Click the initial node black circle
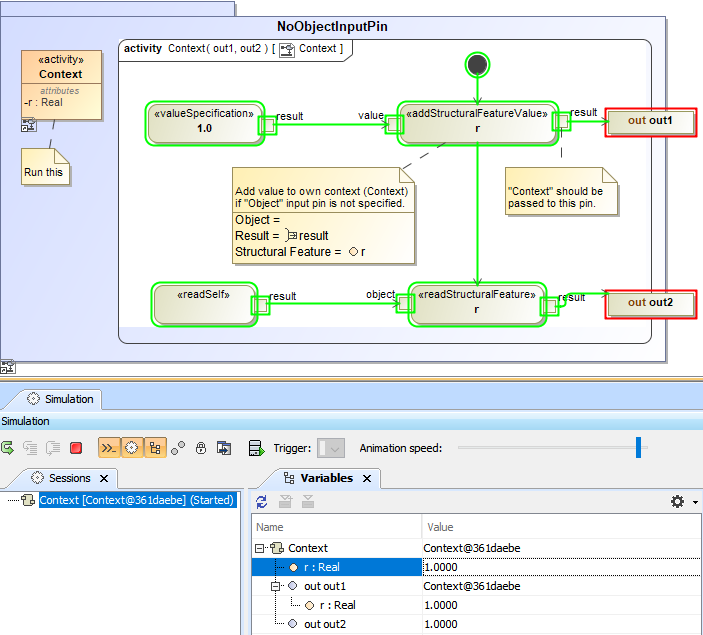Image resolution: width=703 pixels, height=635 pixels. click(478, 65)
